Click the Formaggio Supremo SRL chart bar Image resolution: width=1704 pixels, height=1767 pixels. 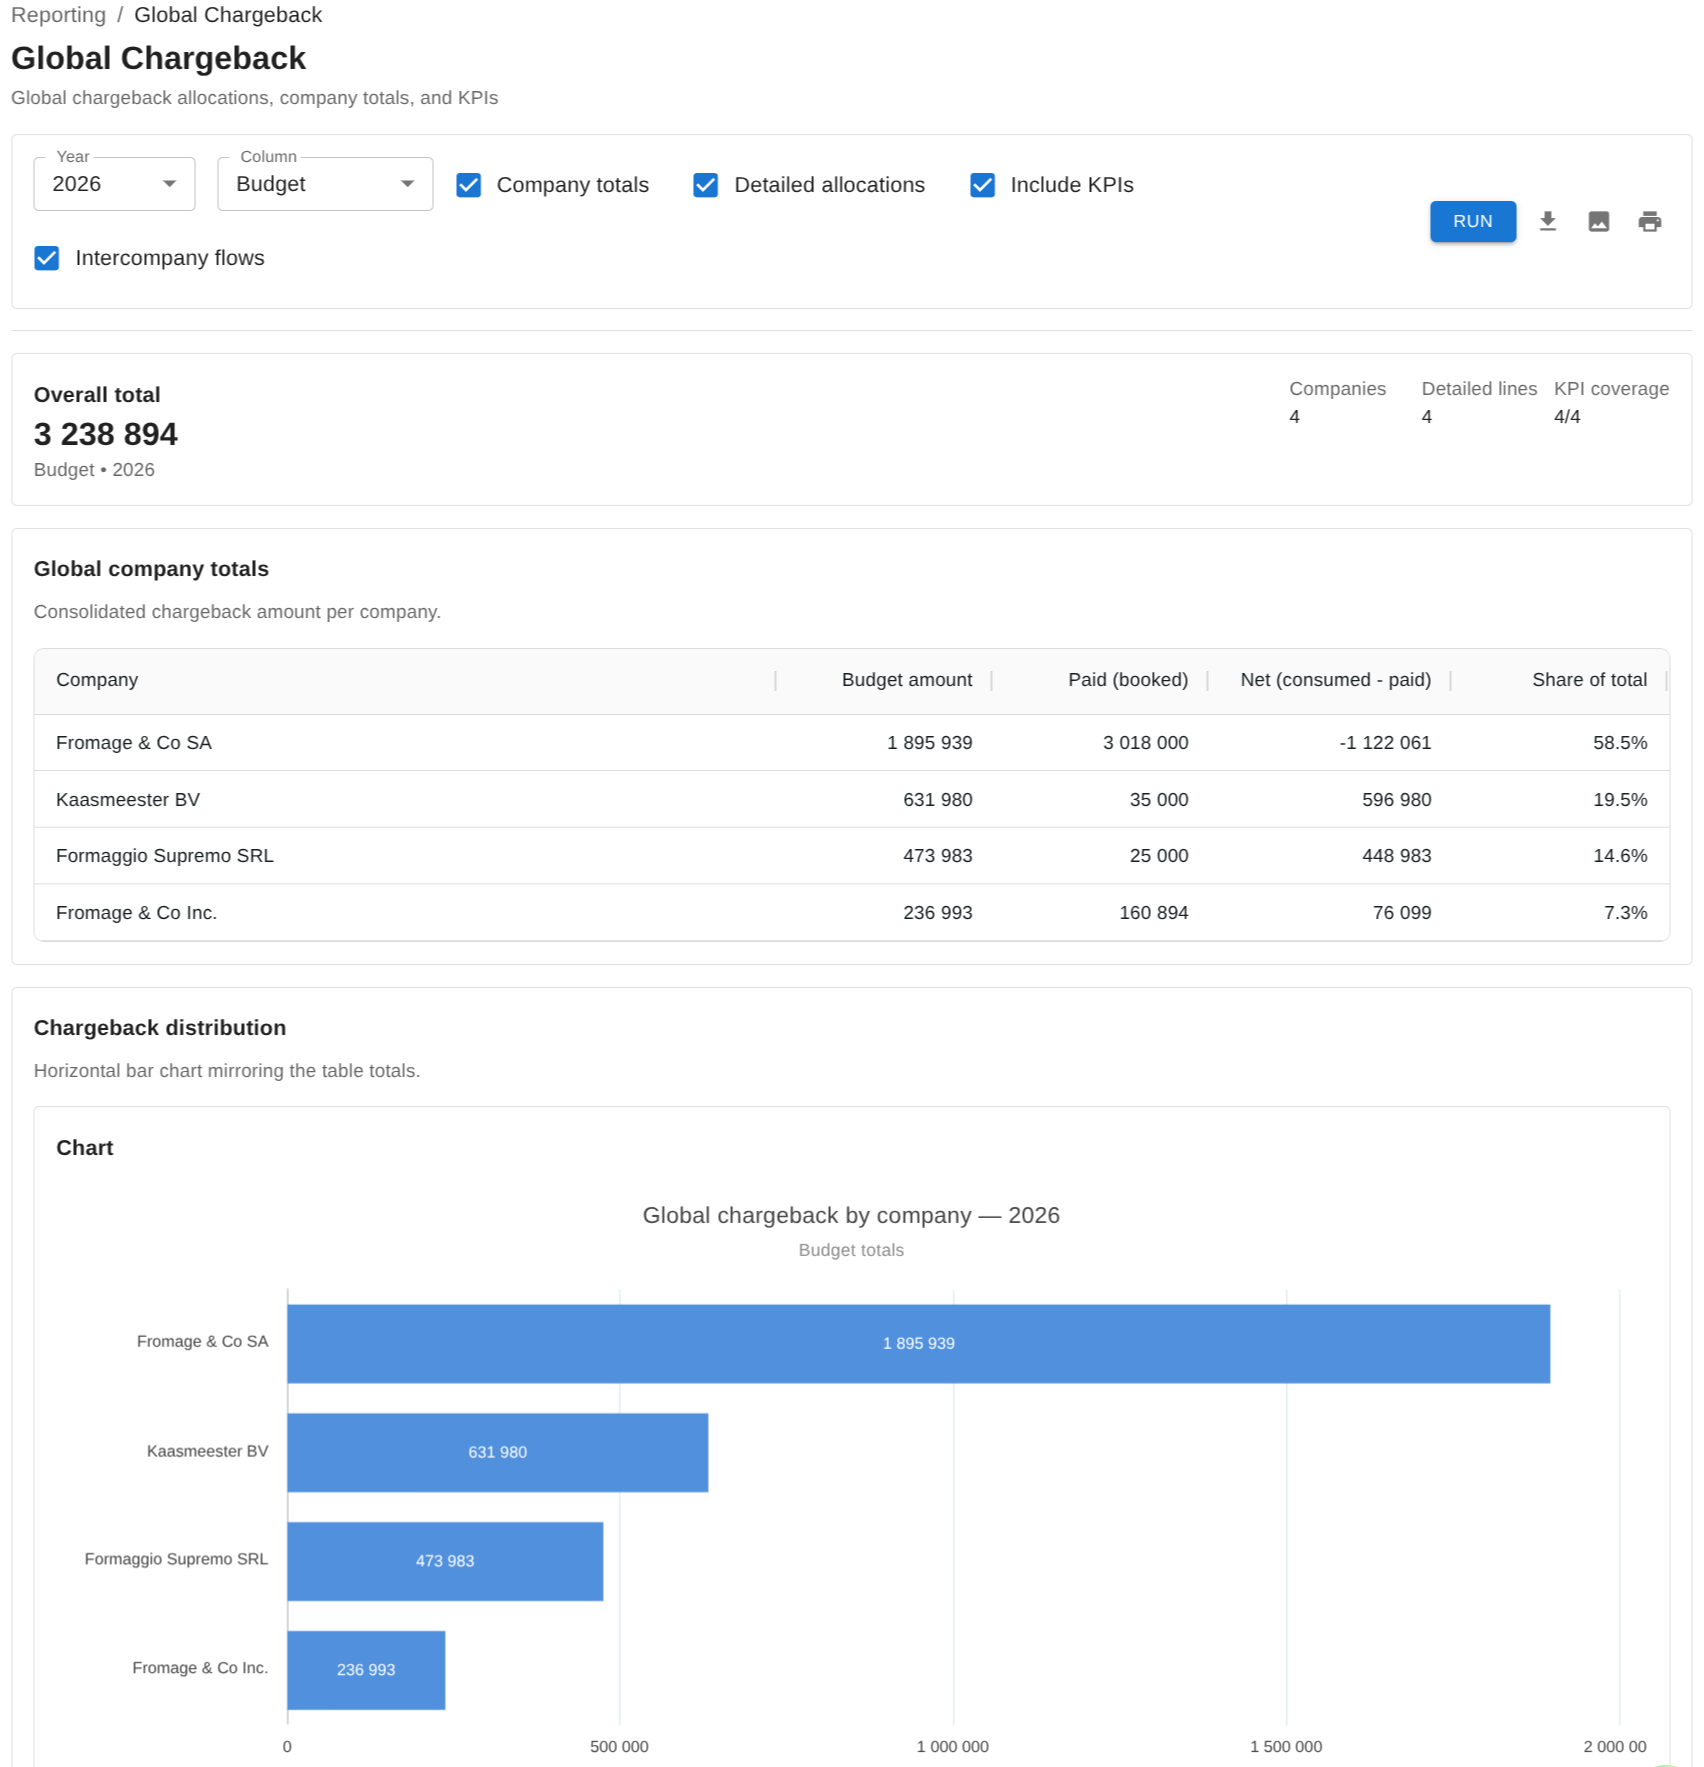click(444, 1560)
